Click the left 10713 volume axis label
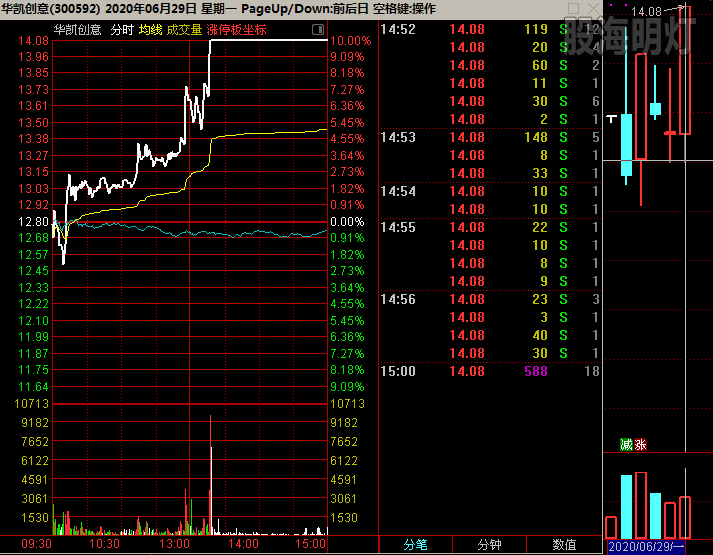 [x=31, y=404]
